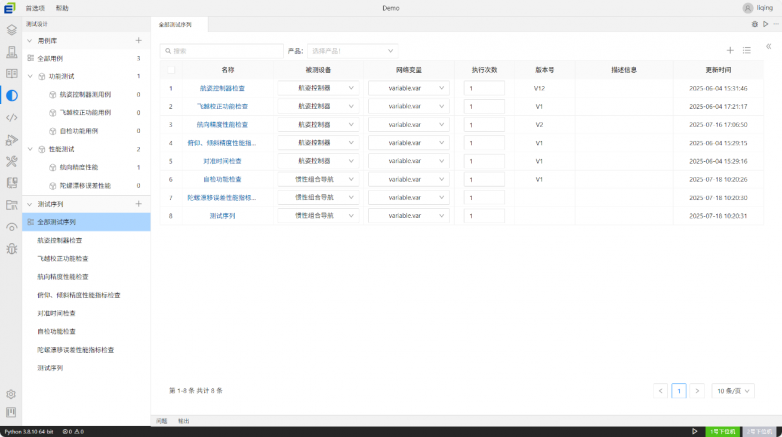Open the device station icon in sidebar
The image size is (782, 437).
[11, 52]
